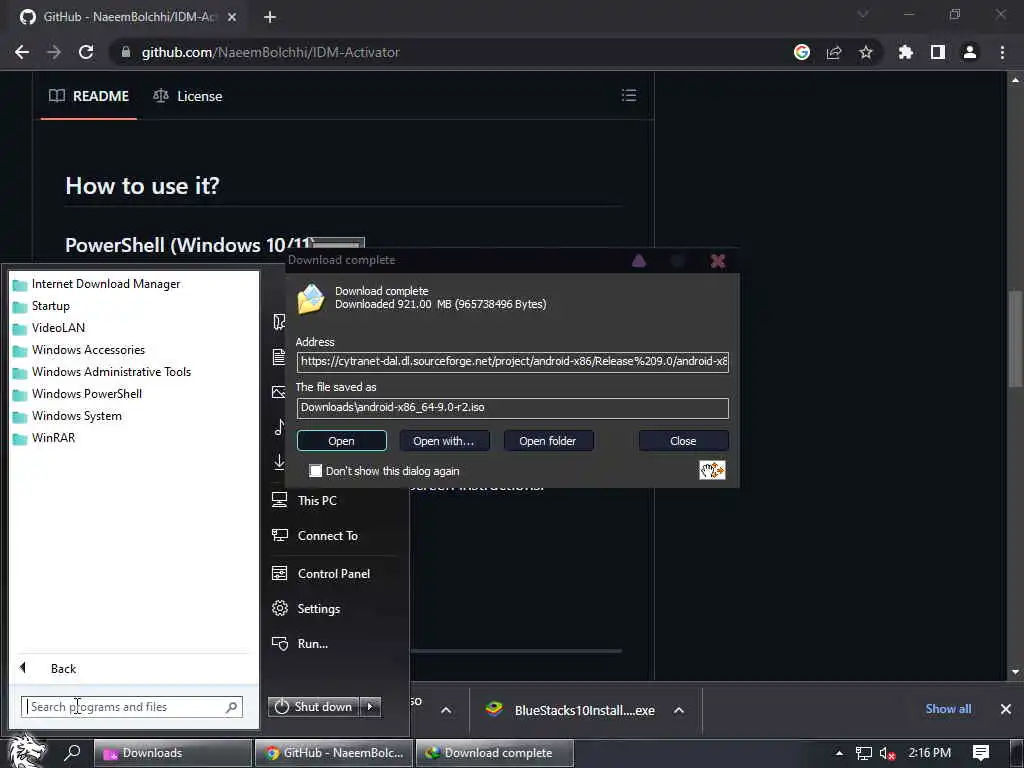Expand Shut down options arrow
Image resolution: width=1024 pixels, height=768 pixels.
(370, 707)
